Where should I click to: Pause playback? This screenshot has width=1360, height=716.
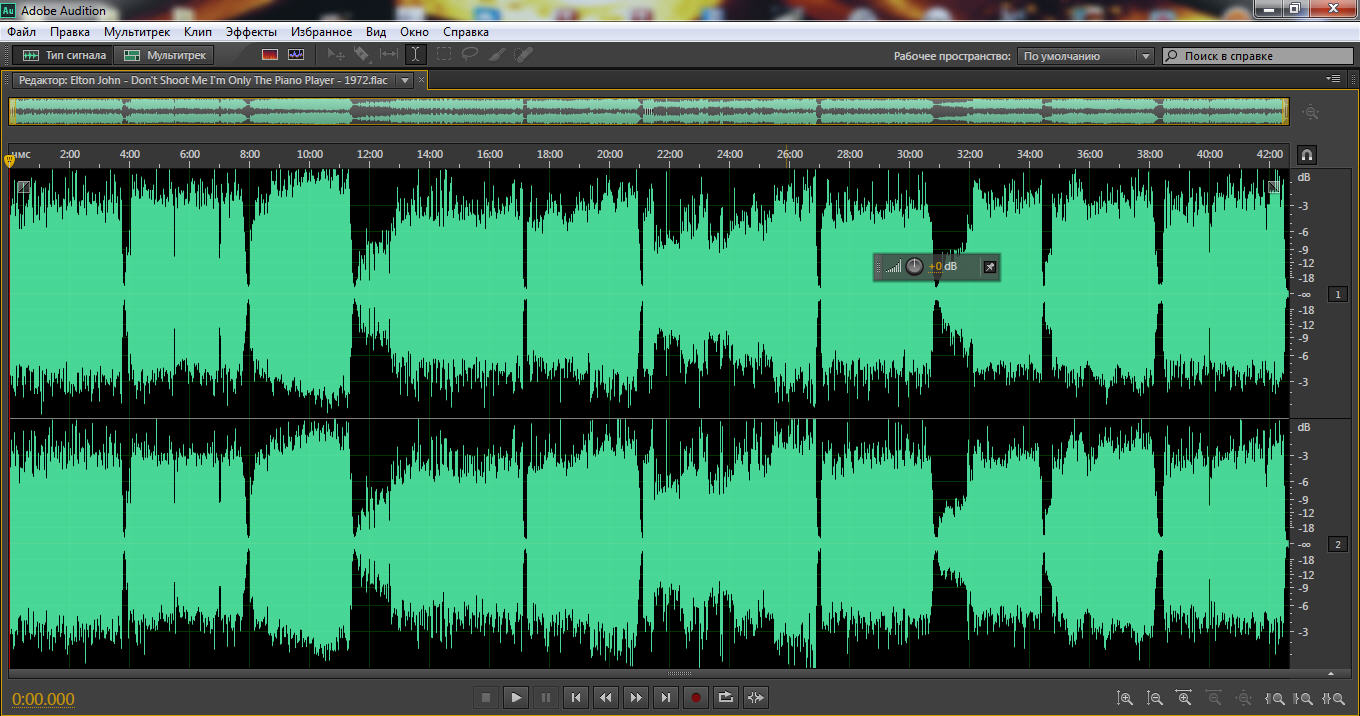tap(546, 697)
